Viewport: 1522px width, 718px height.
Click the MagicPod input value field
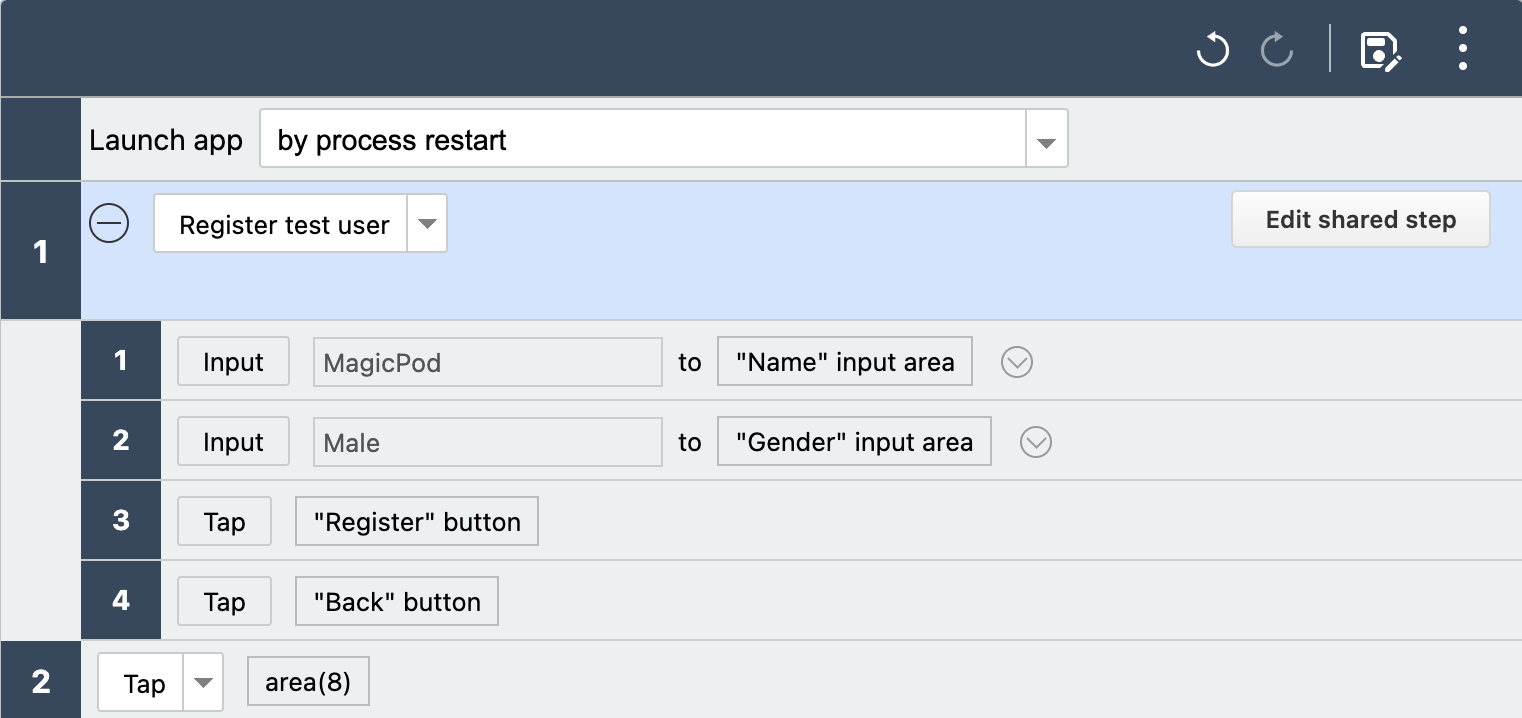pyautogui.click(x=488, y=362)
